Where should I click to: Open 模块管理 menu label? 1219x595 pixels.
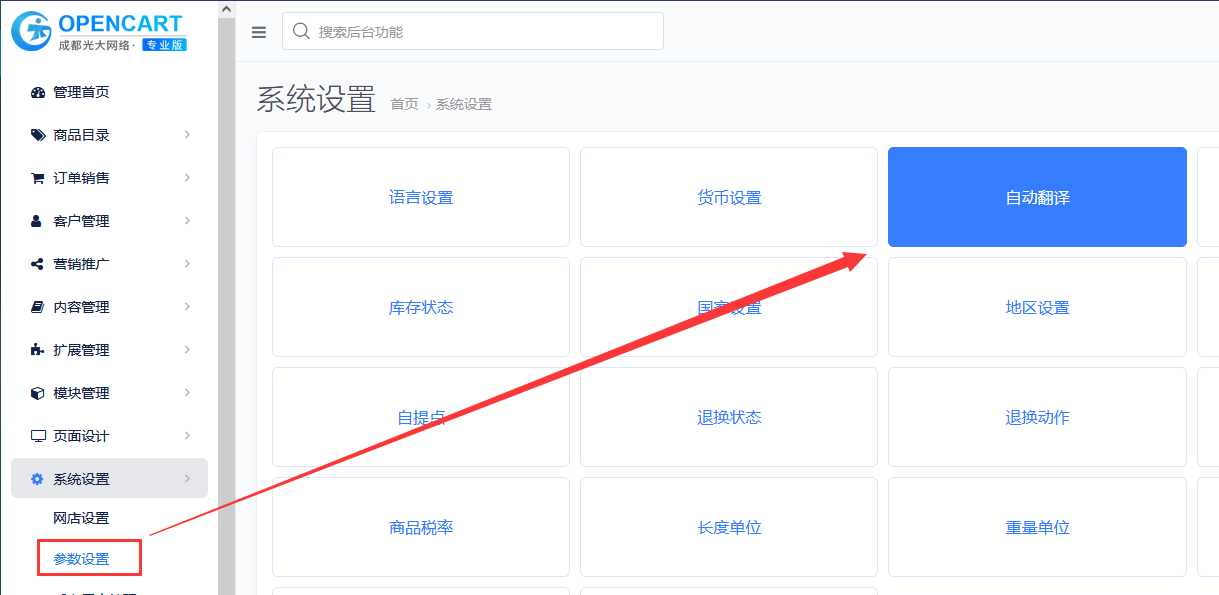click(81, 393)
